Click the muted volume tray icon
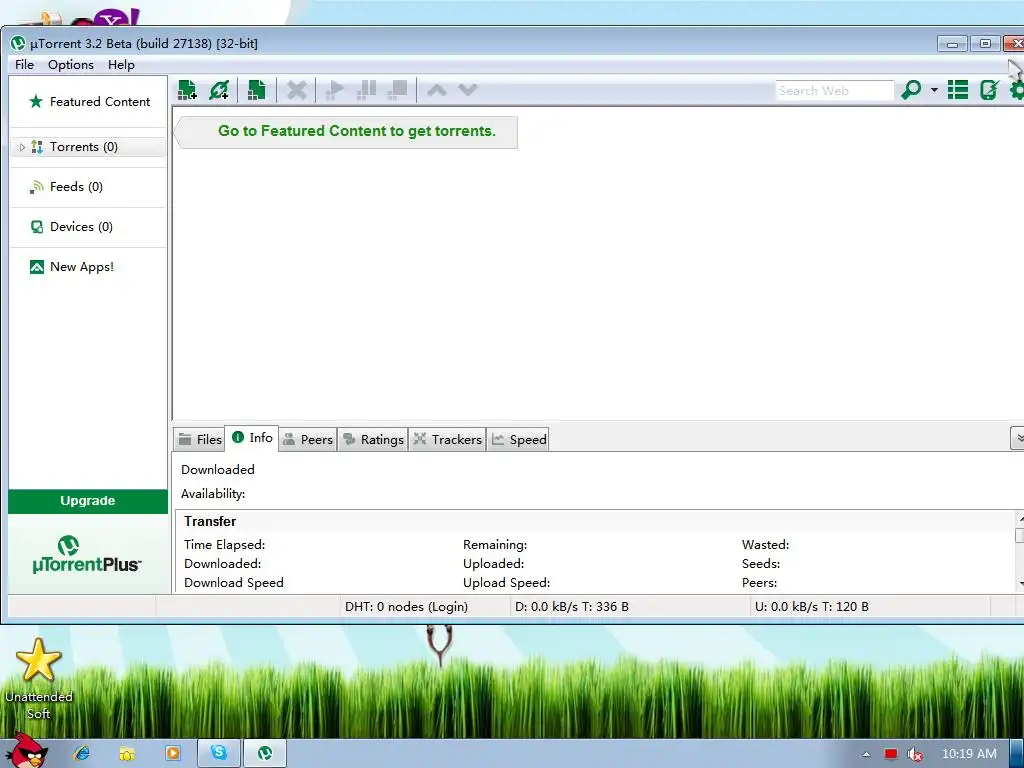Viewport: 1024px width, 768px height. (x=914, y=754)
